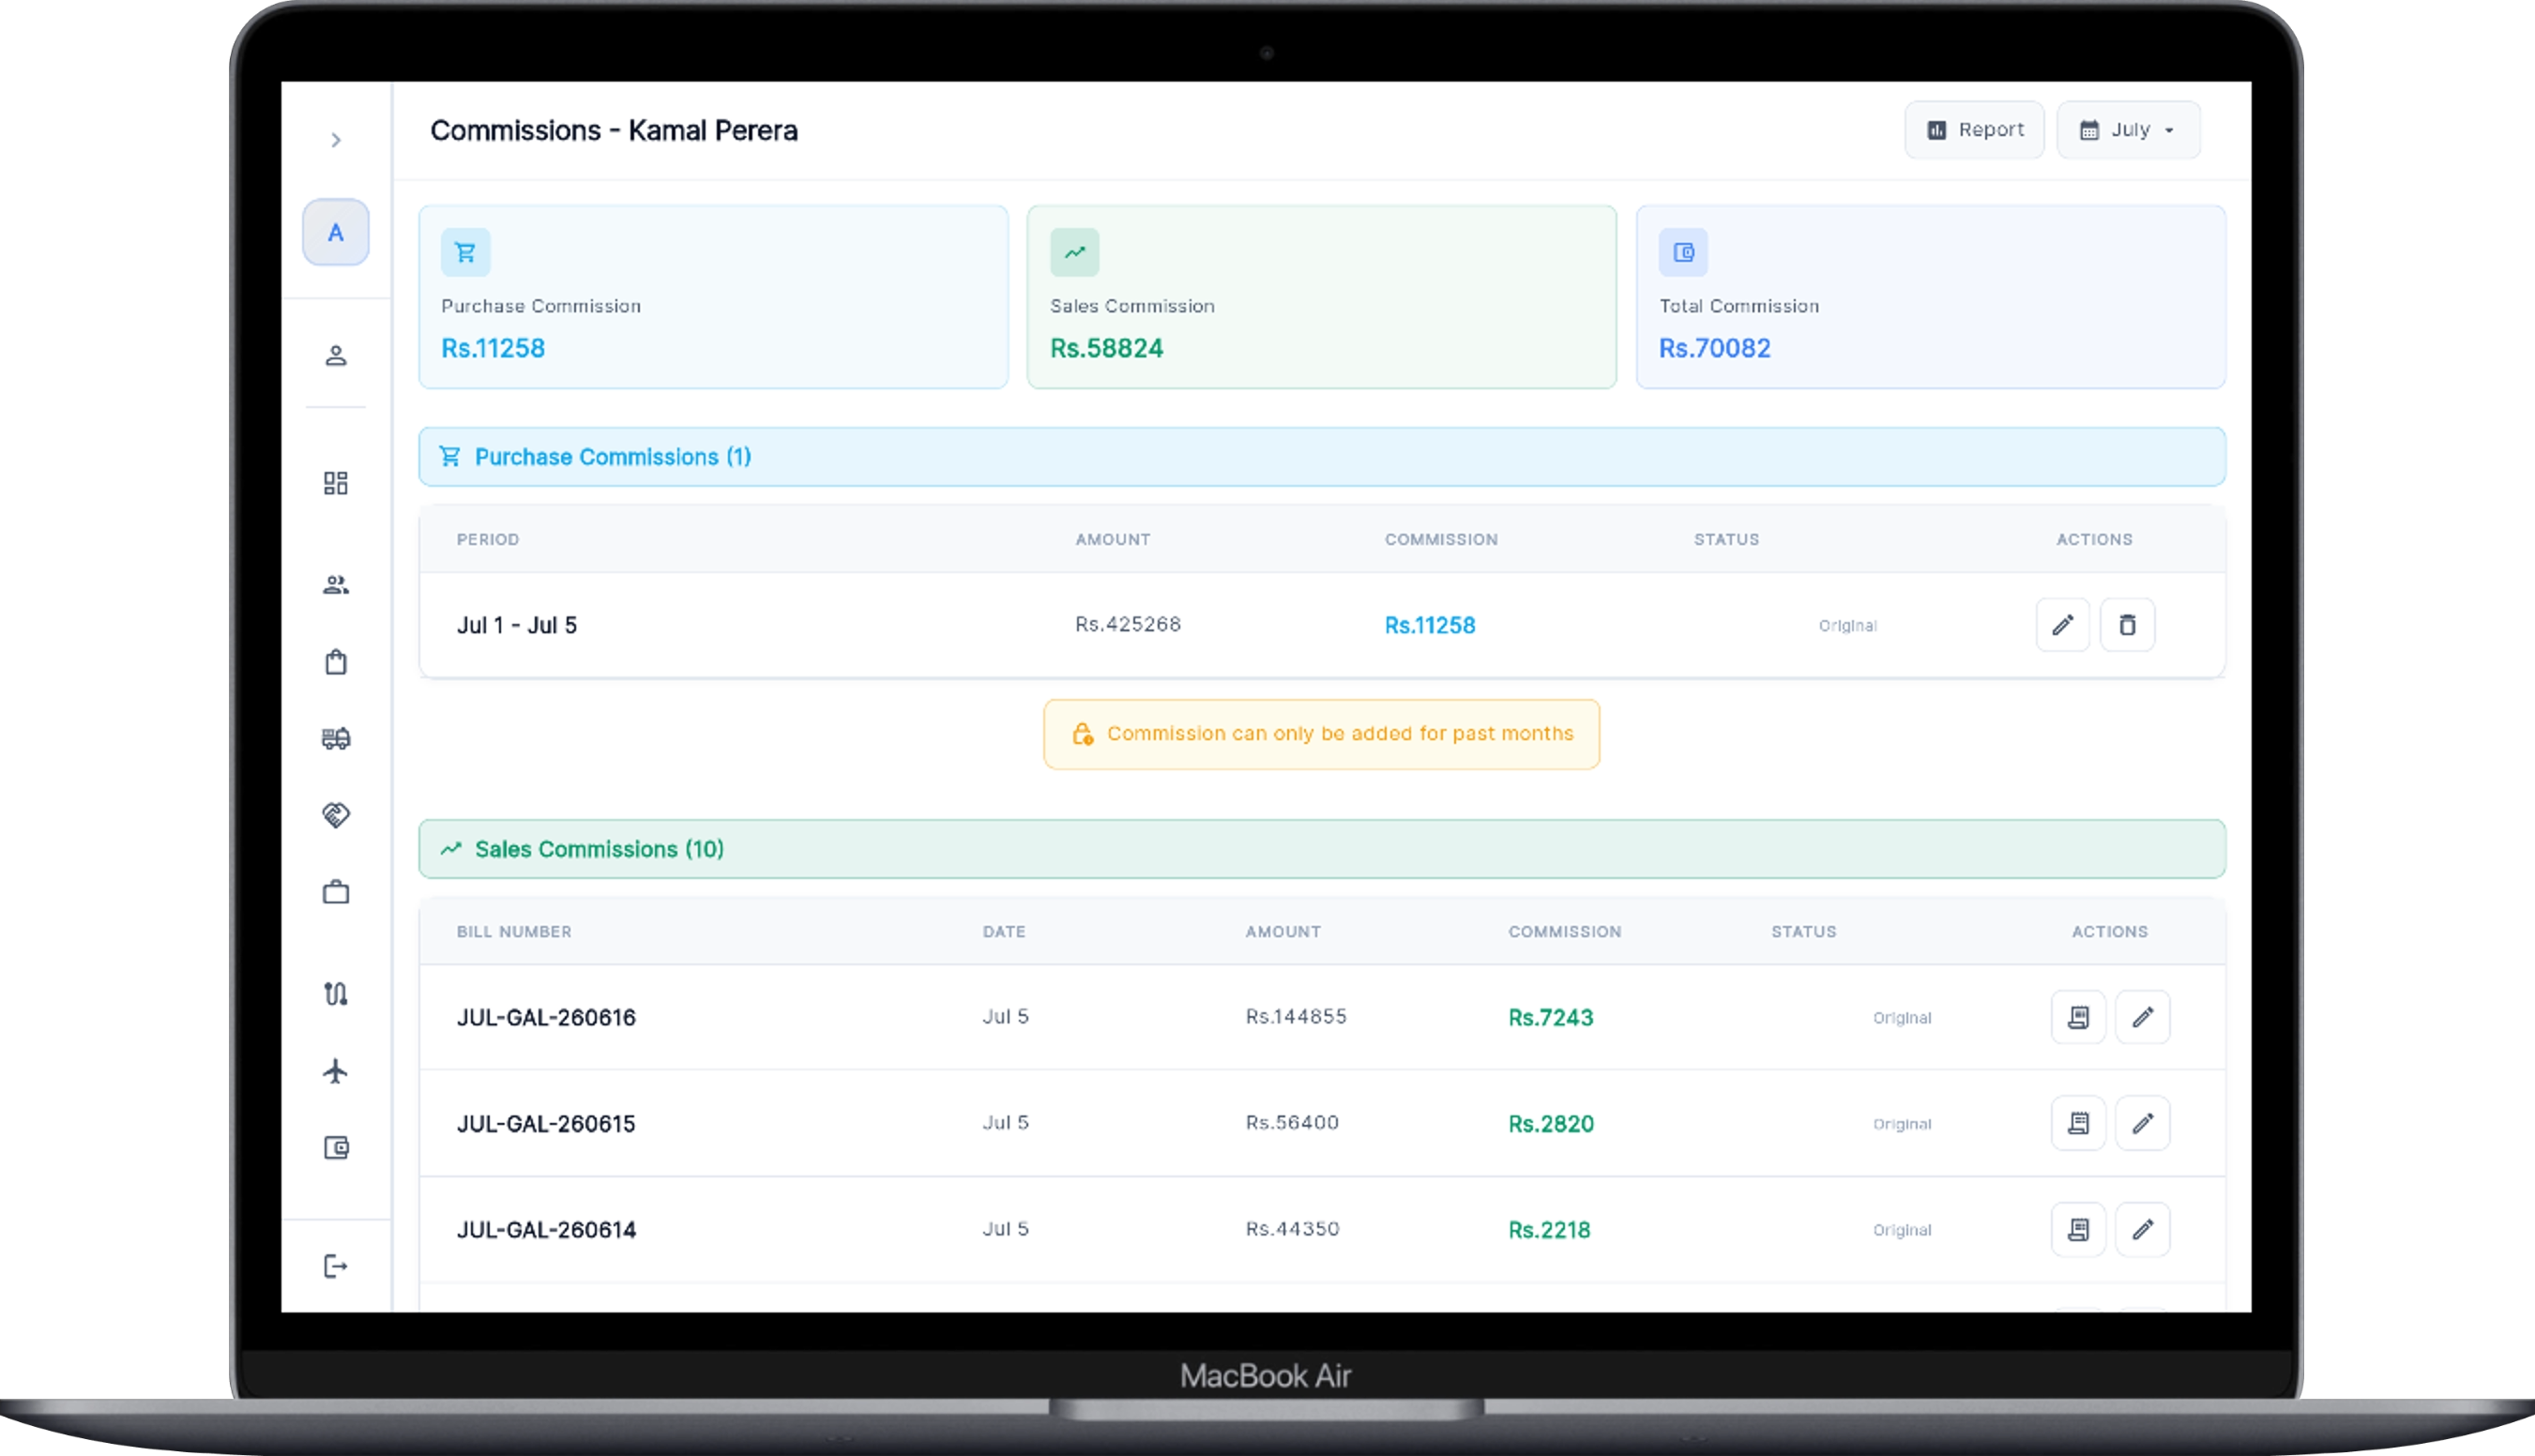Click the Rs.58824 sales commission total

point(1106,348)
